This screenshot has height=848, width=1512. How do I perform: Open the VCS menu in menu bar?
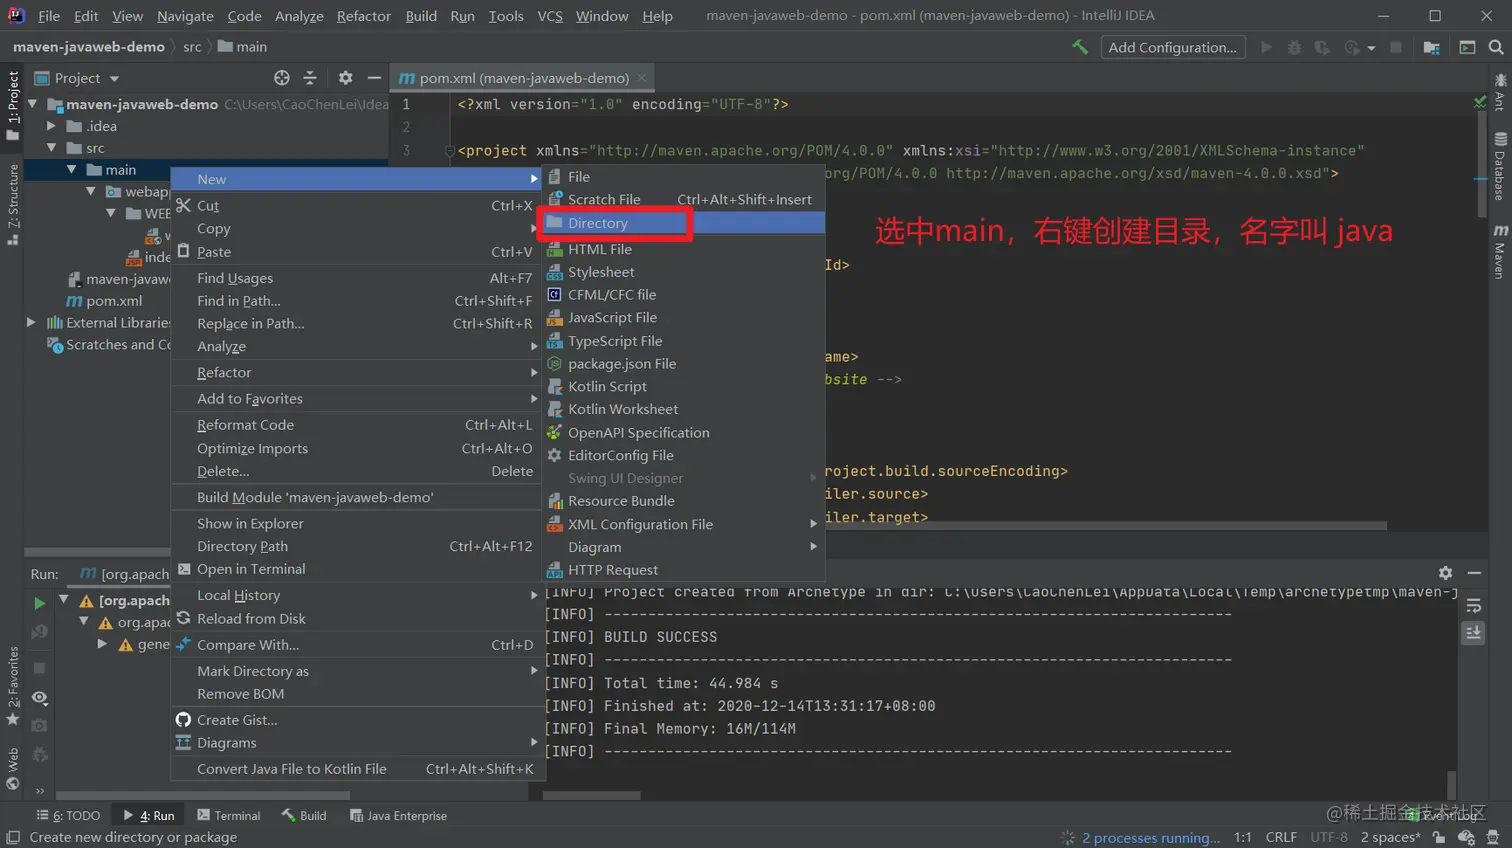[550, 16]
